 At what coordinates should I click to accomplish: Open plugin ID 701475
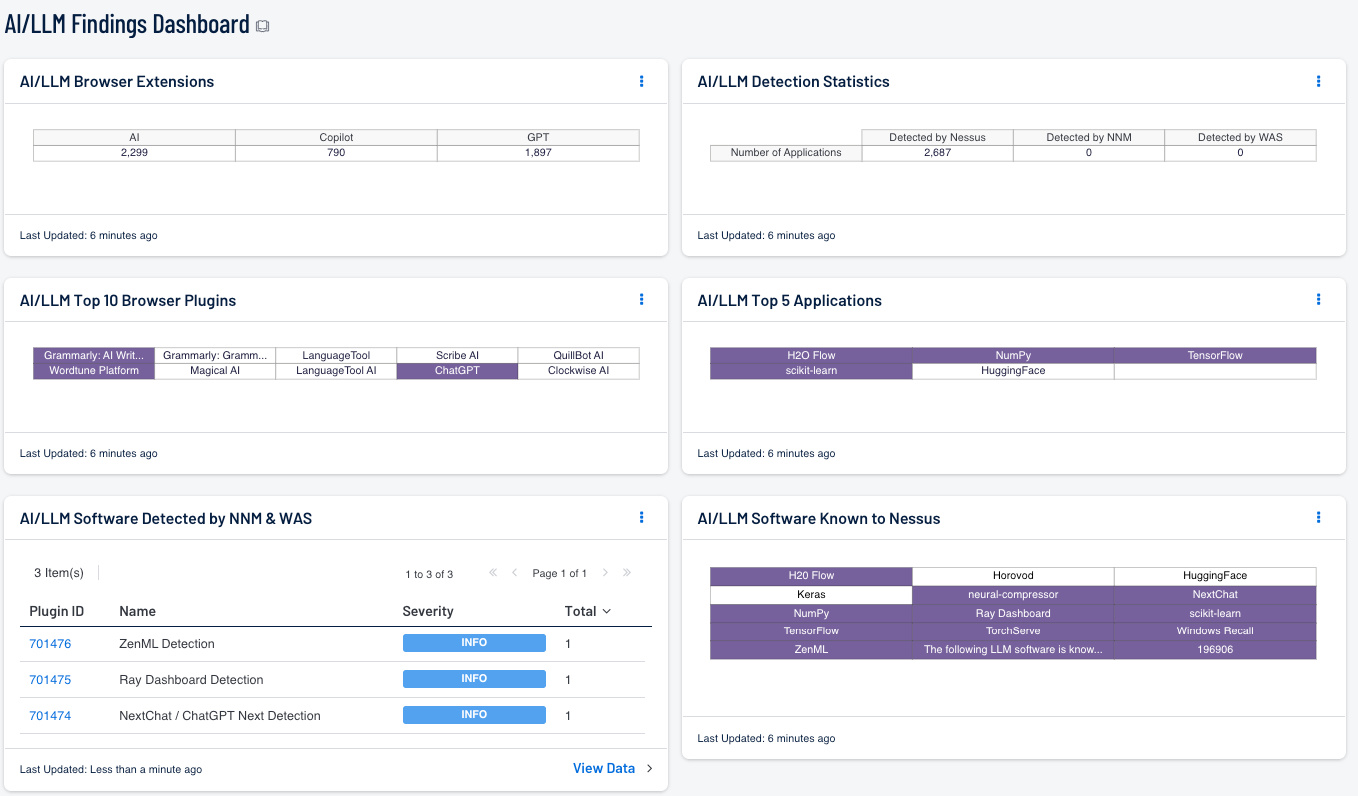pos(50,680)
